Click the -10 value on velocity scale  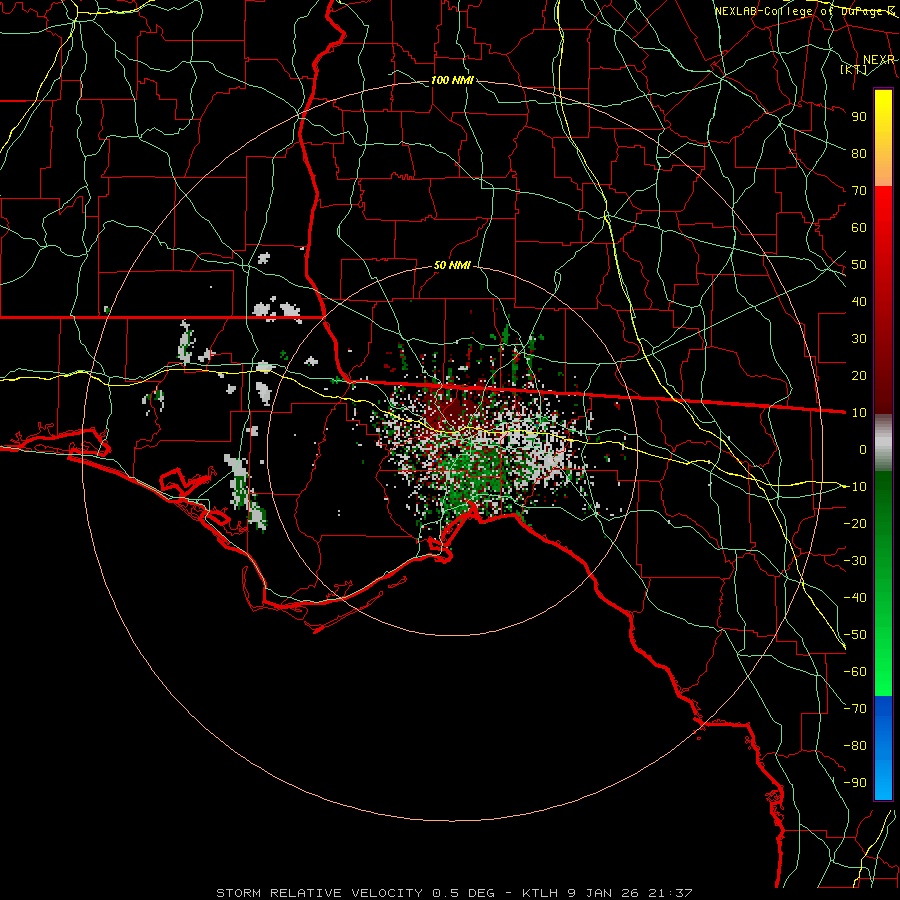[x=855, y=487]
